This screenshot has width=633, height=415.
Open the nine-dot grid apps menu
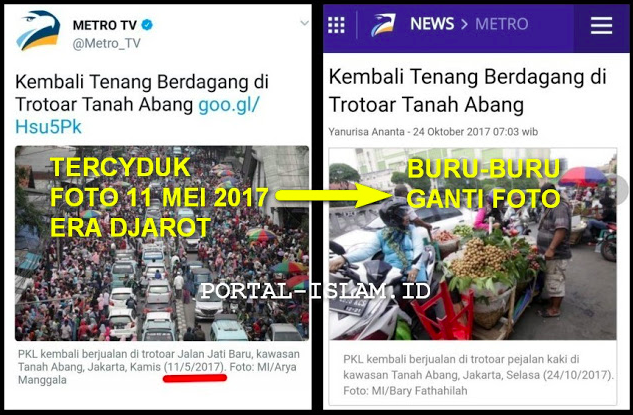(x=336, y=25)
